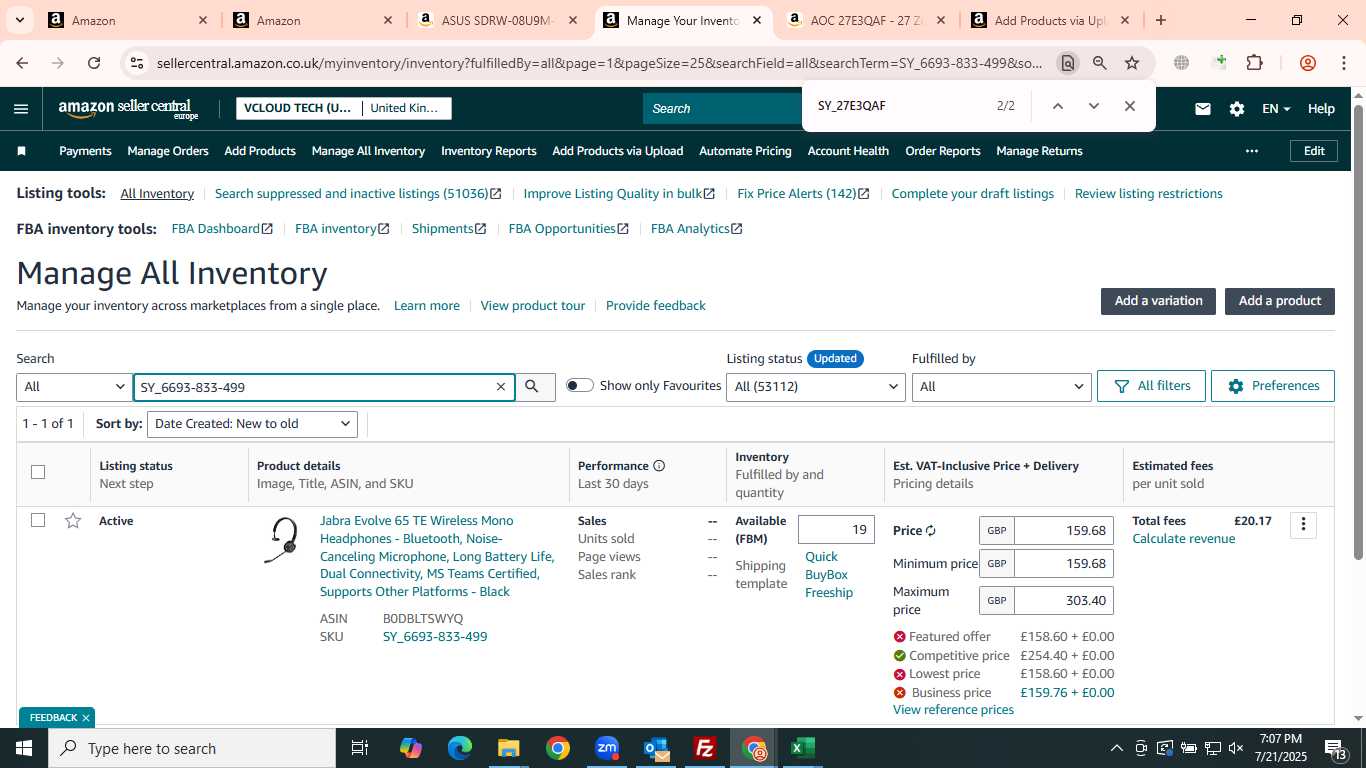Viewport: 1366px width, 768px height.
Task: Open the messages mail icon
Action: 1203,109
